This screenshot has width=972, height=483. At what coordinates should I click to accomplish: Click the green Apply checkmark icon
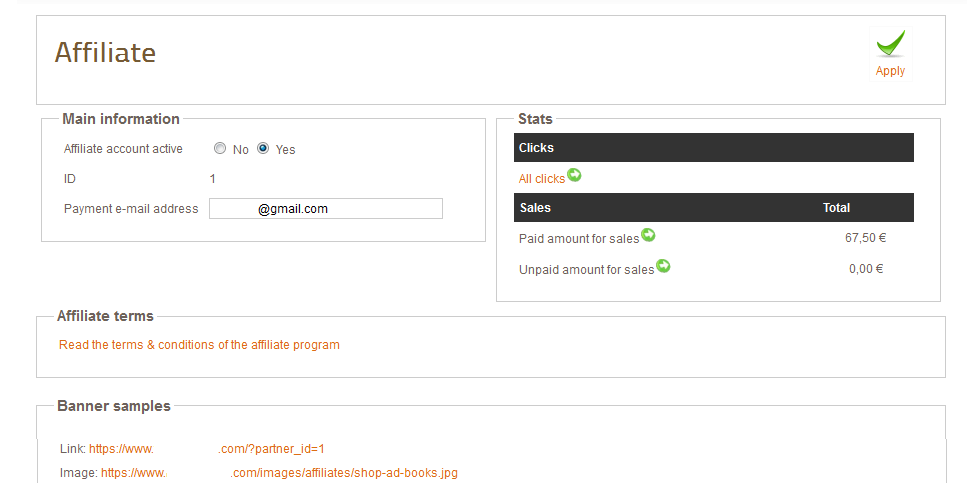pyautogui.click(x=890, y=45)
